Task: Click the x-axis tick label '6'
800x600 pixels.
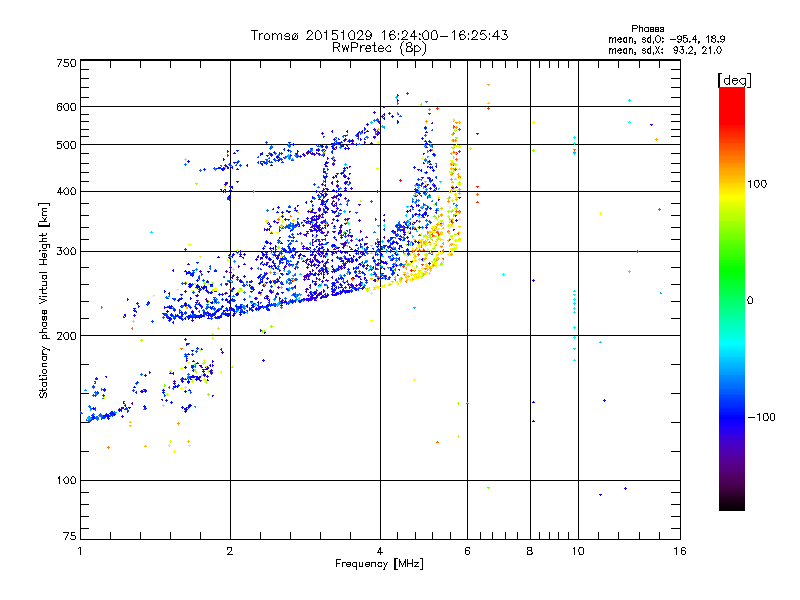Action: coord(467,551)
